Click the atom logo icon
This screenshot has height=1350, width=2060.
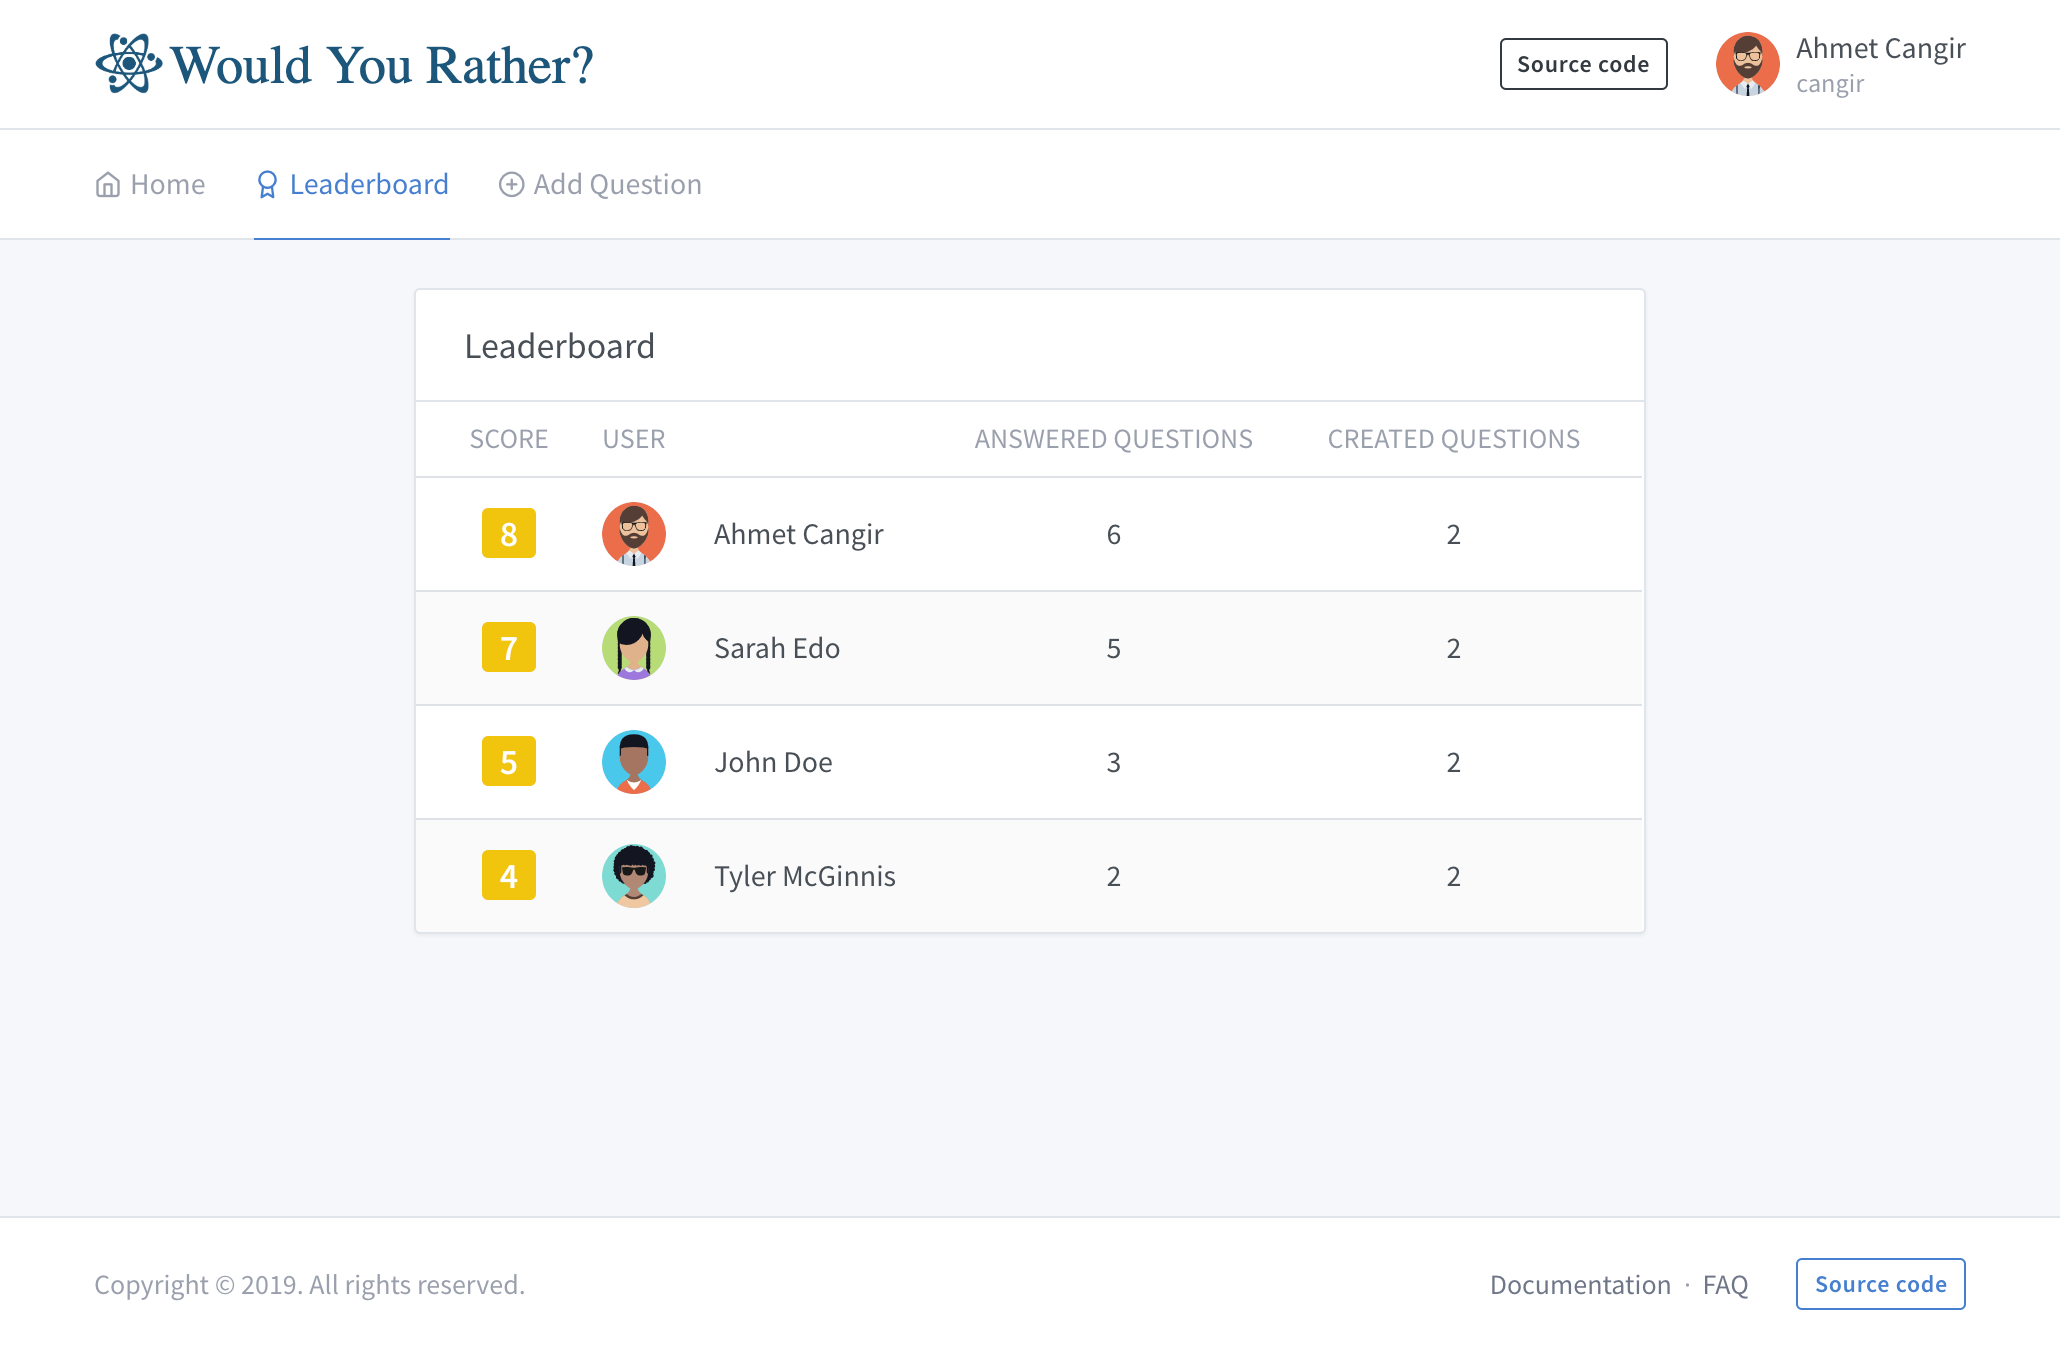[x=128, y=64]
